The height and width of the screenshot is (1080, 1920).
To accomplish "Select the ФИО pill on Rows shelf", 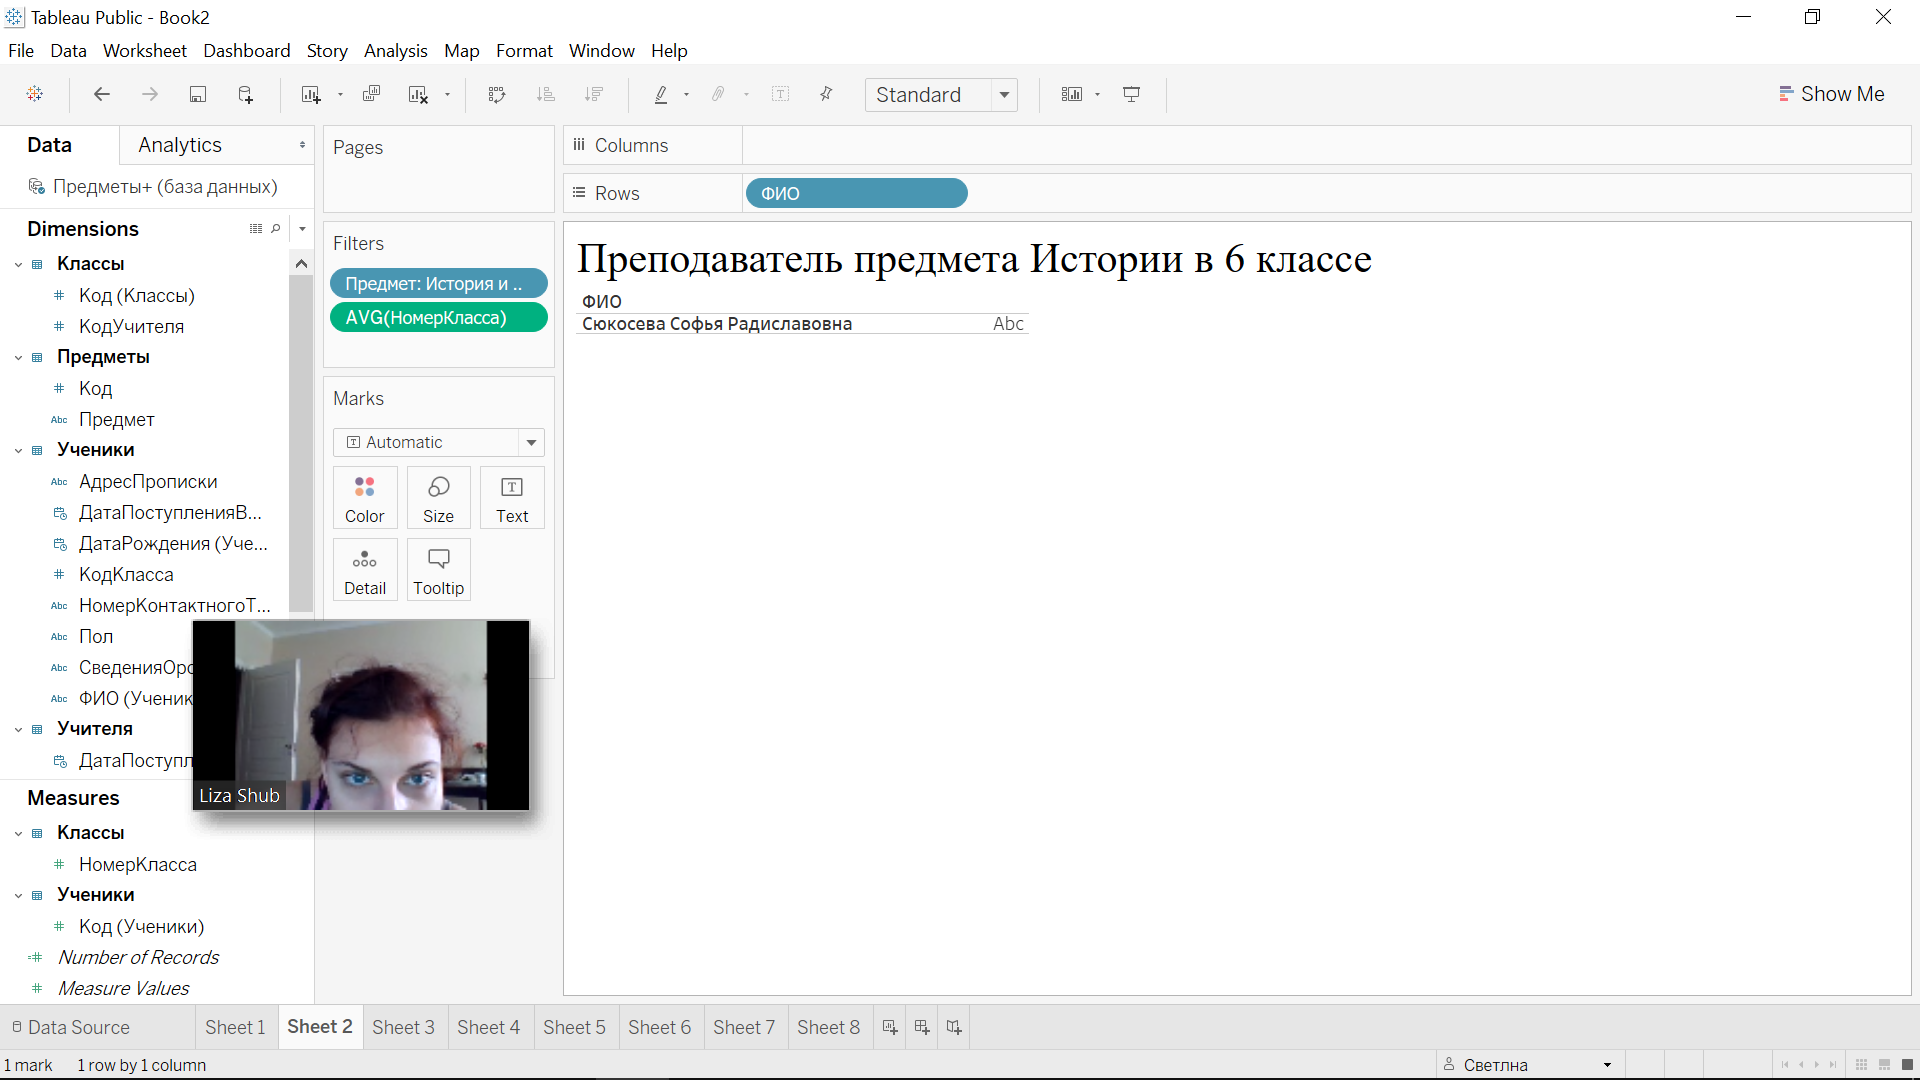I will pyautogui.click(x=856, y=193).
